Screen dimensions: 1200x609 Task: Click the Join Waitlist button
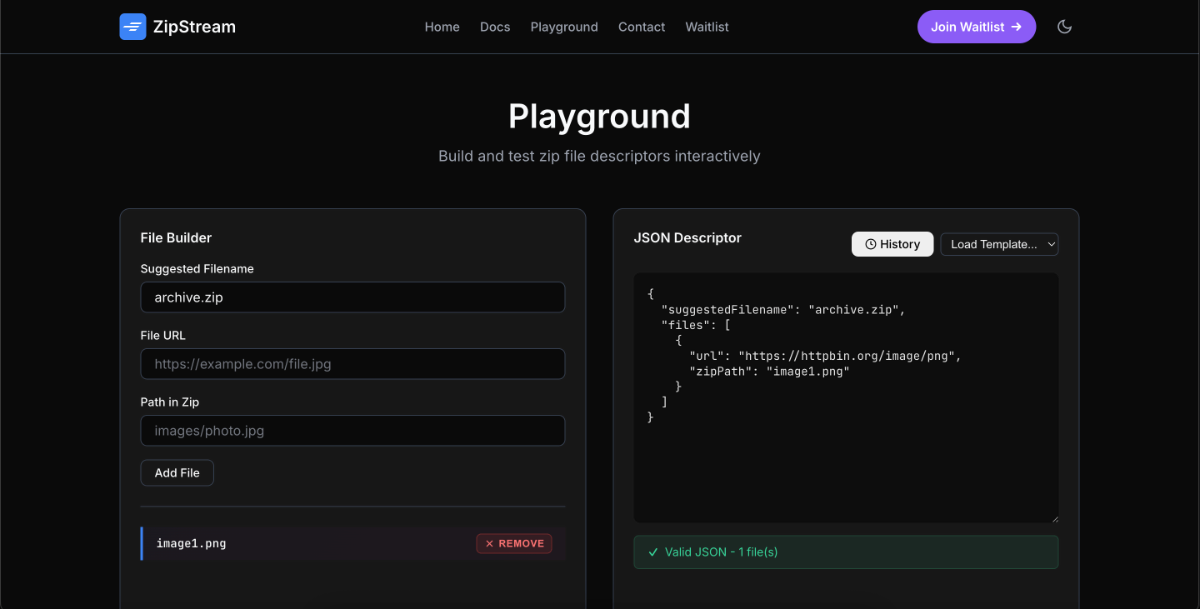(x=976, y=26)
